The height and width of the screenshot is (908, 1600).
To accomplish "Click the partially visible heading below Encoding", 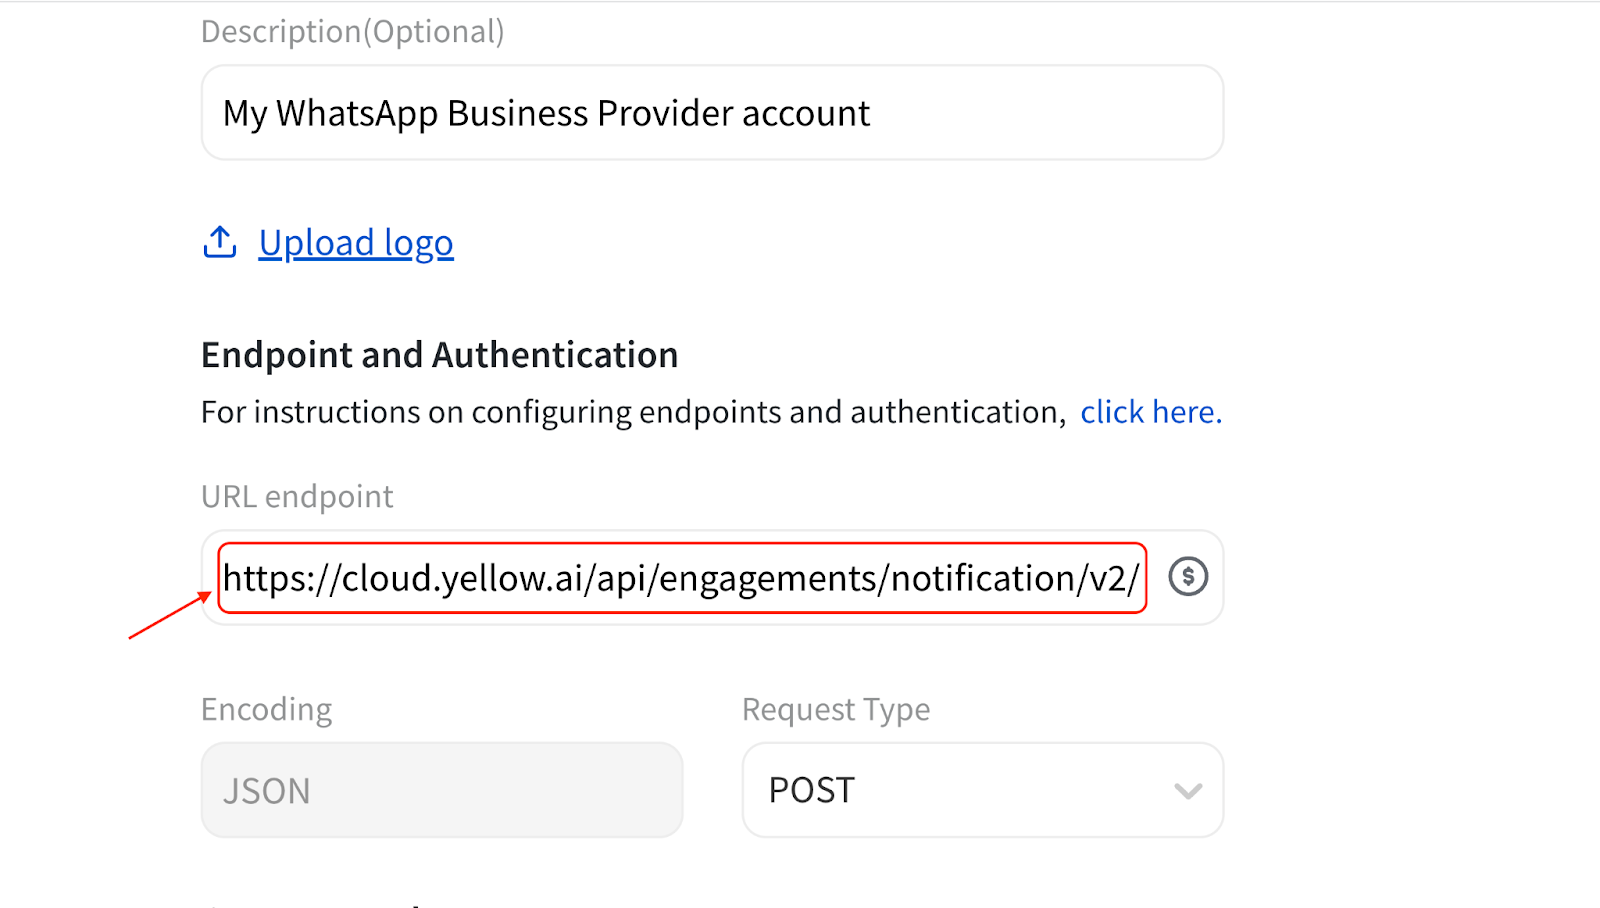I will coord(320,903).
